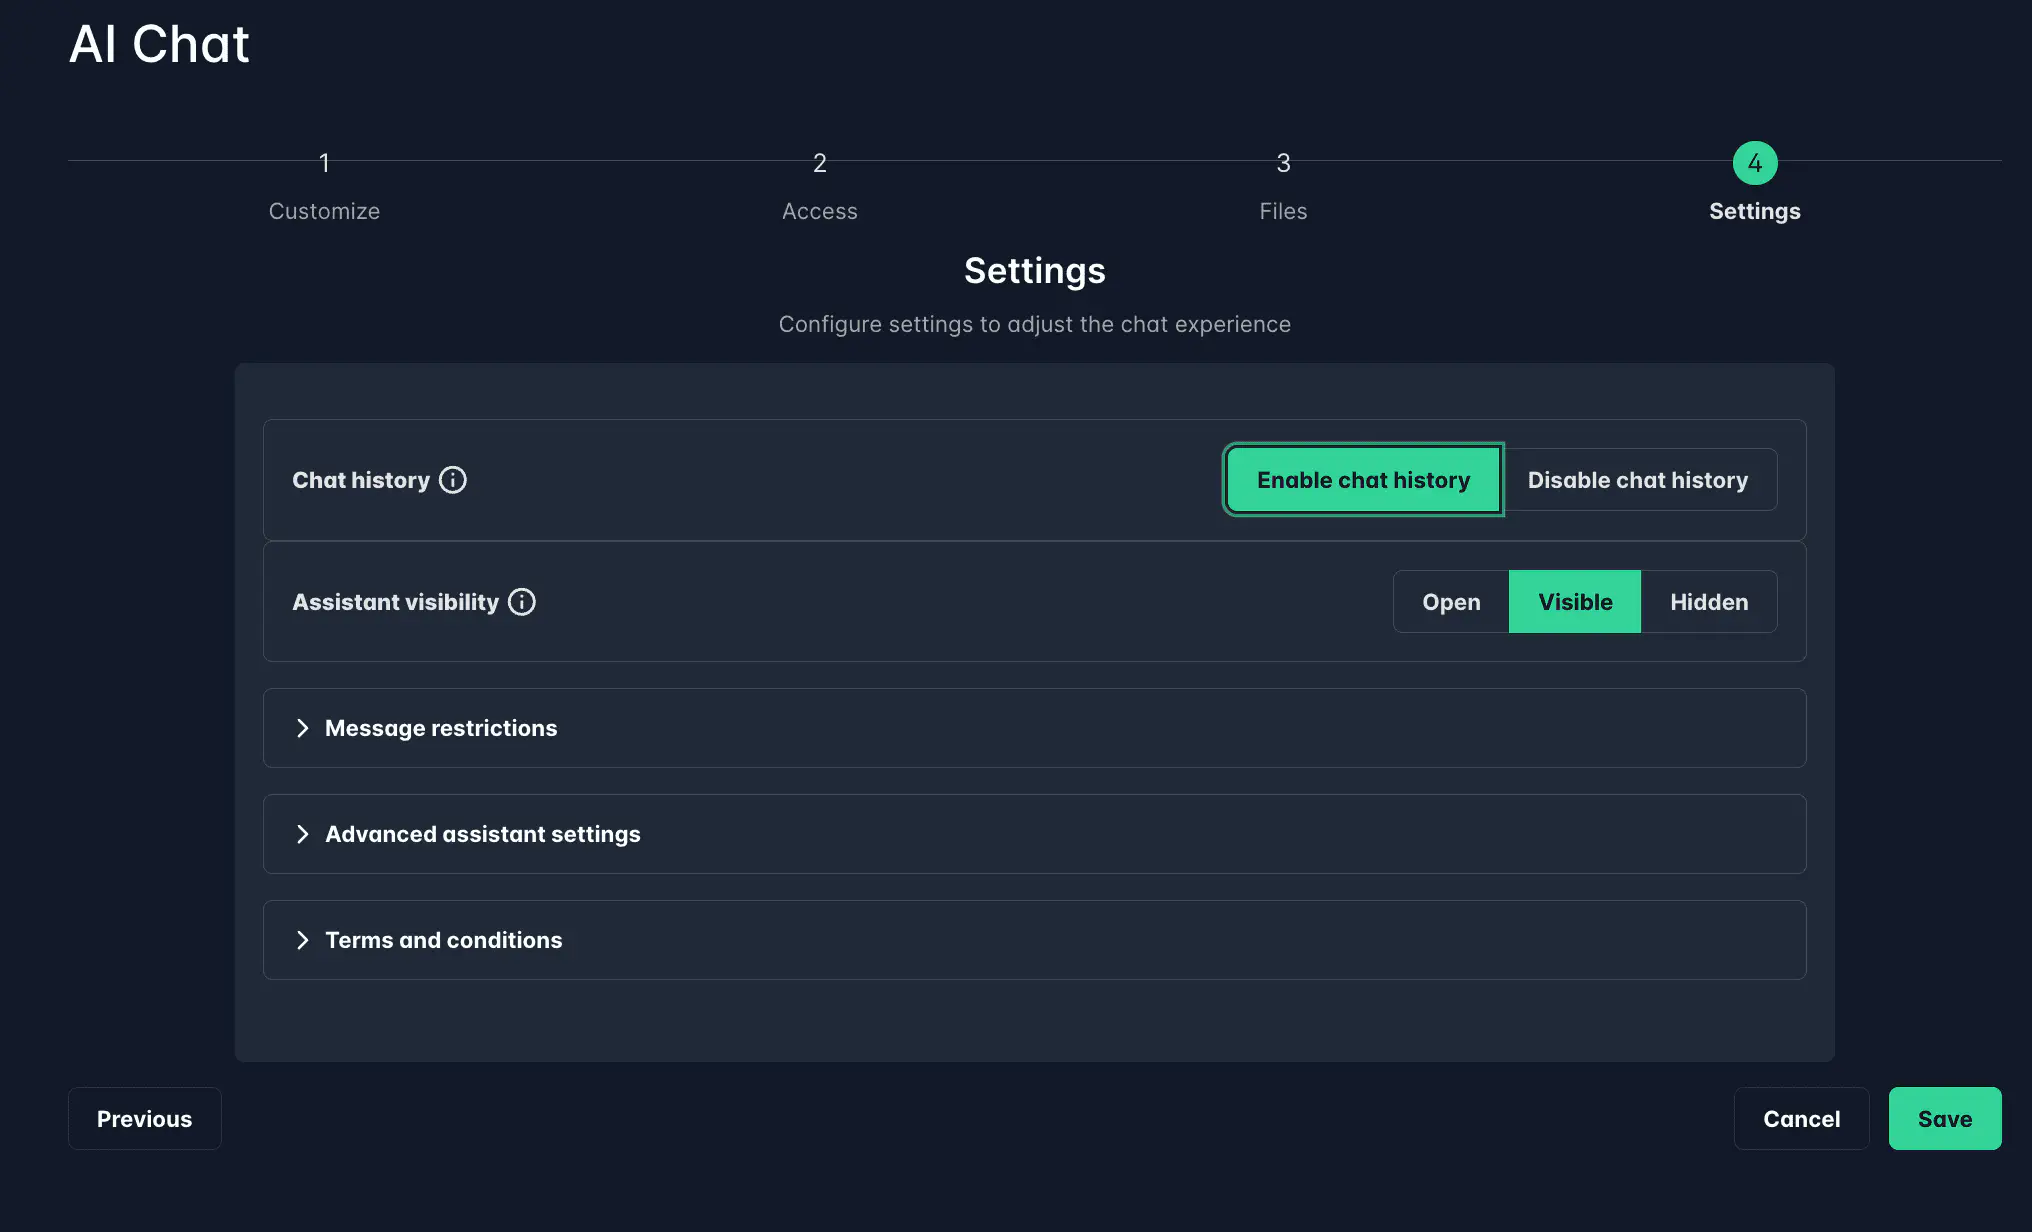Select Enable chat history option
The width and height of the screenshot is (2032, 1232).
click(x=1363, y=480)
